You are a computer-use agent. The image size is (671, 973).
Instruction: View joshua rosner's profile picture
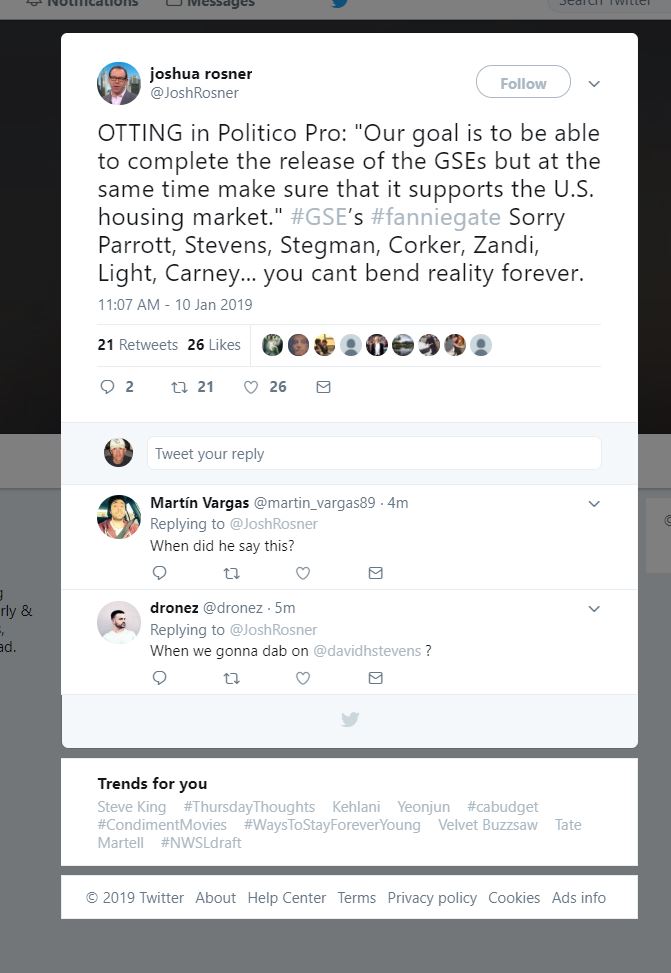click(119, 83)
